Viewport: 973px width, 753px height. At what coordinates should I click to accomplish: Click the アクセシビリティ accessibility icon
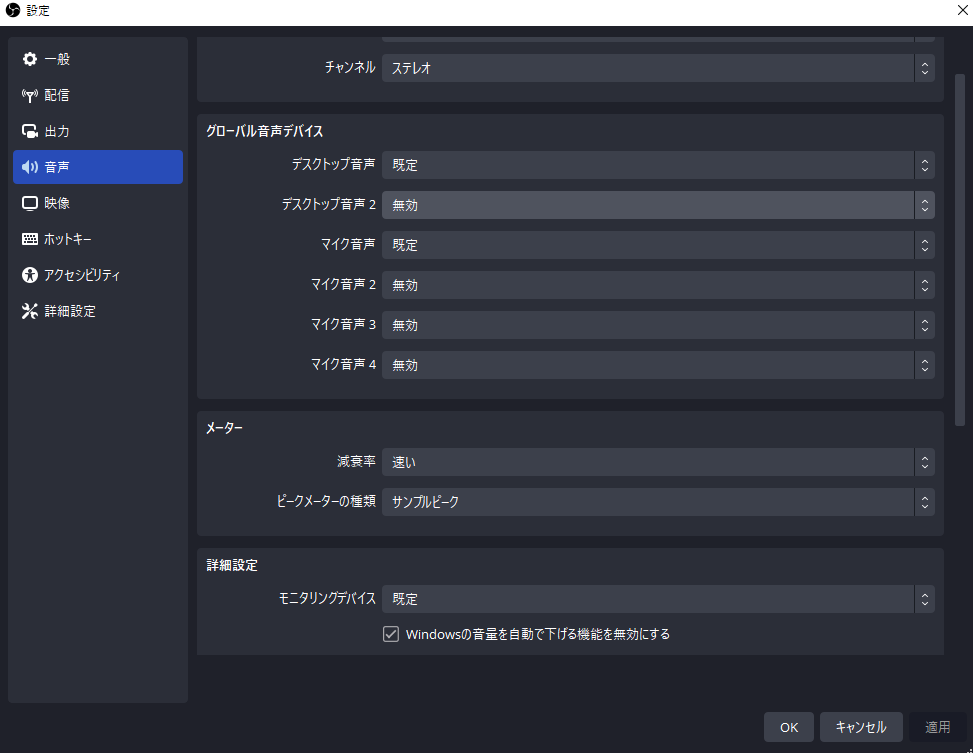(x=30, y=275)
